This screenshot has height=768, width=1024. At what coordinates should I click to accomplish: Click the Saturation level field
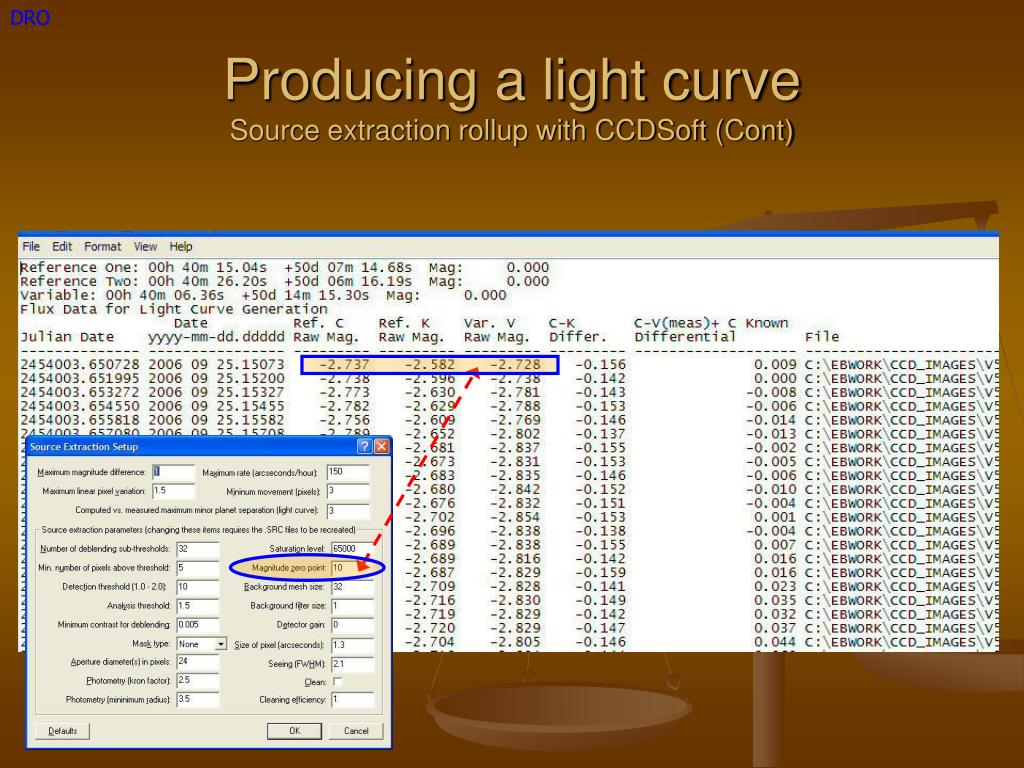click(353, 549)
